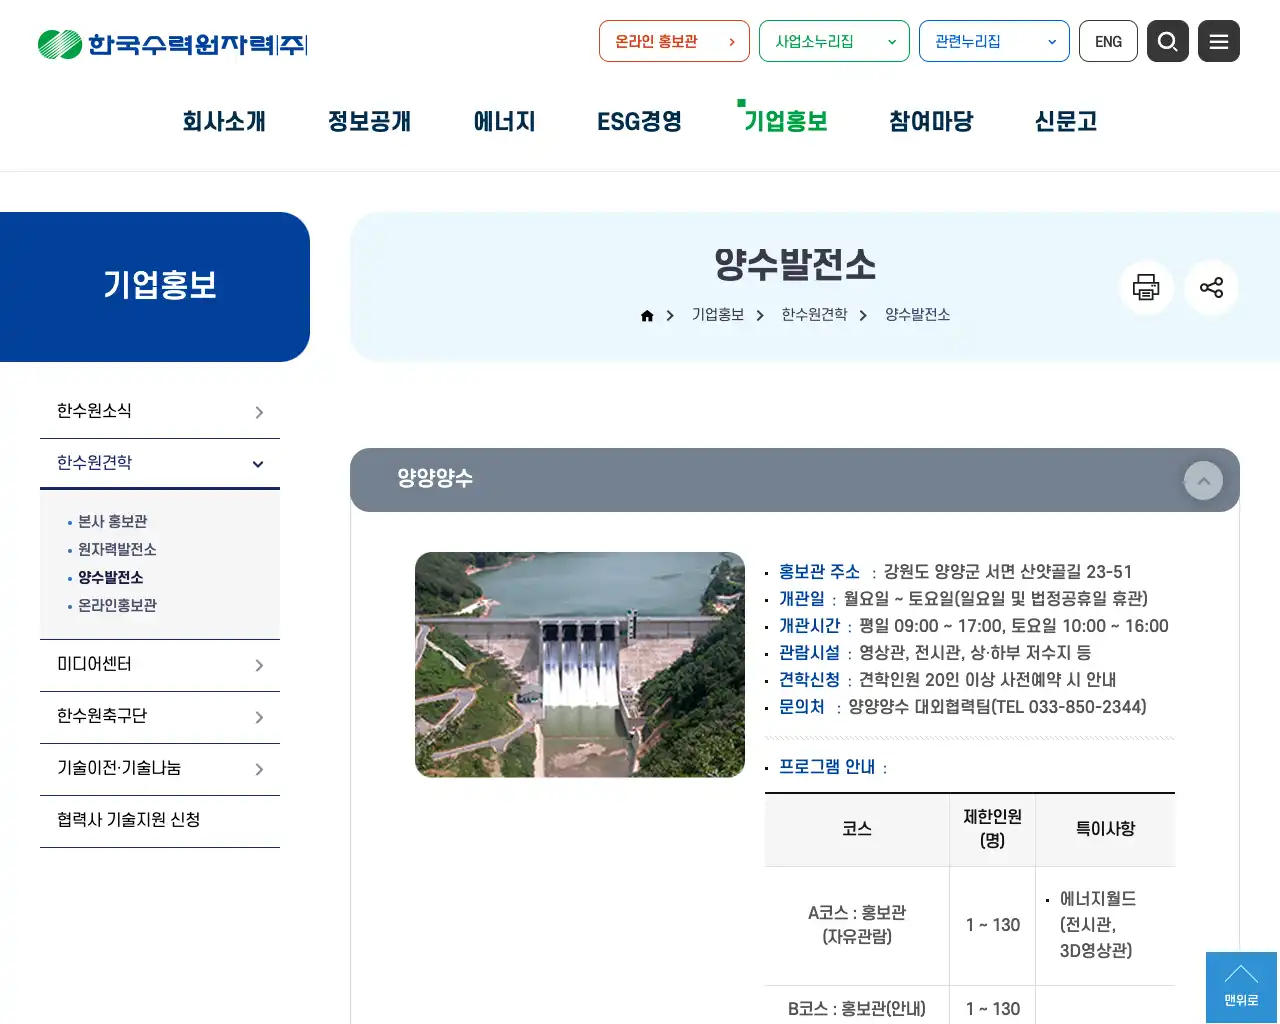Click 기업홍보 in the breadcrumb
Screen dimensions: 1280x1024
click(718, 315)
